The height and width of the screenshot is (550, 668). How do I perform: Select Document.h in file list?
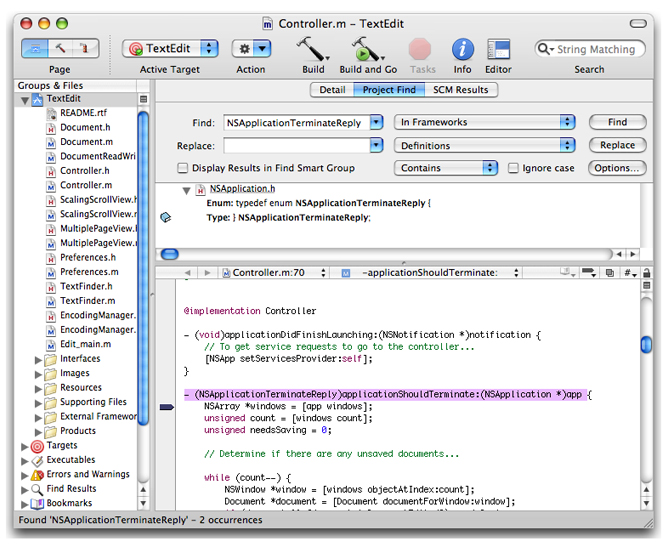coord(85,127)
